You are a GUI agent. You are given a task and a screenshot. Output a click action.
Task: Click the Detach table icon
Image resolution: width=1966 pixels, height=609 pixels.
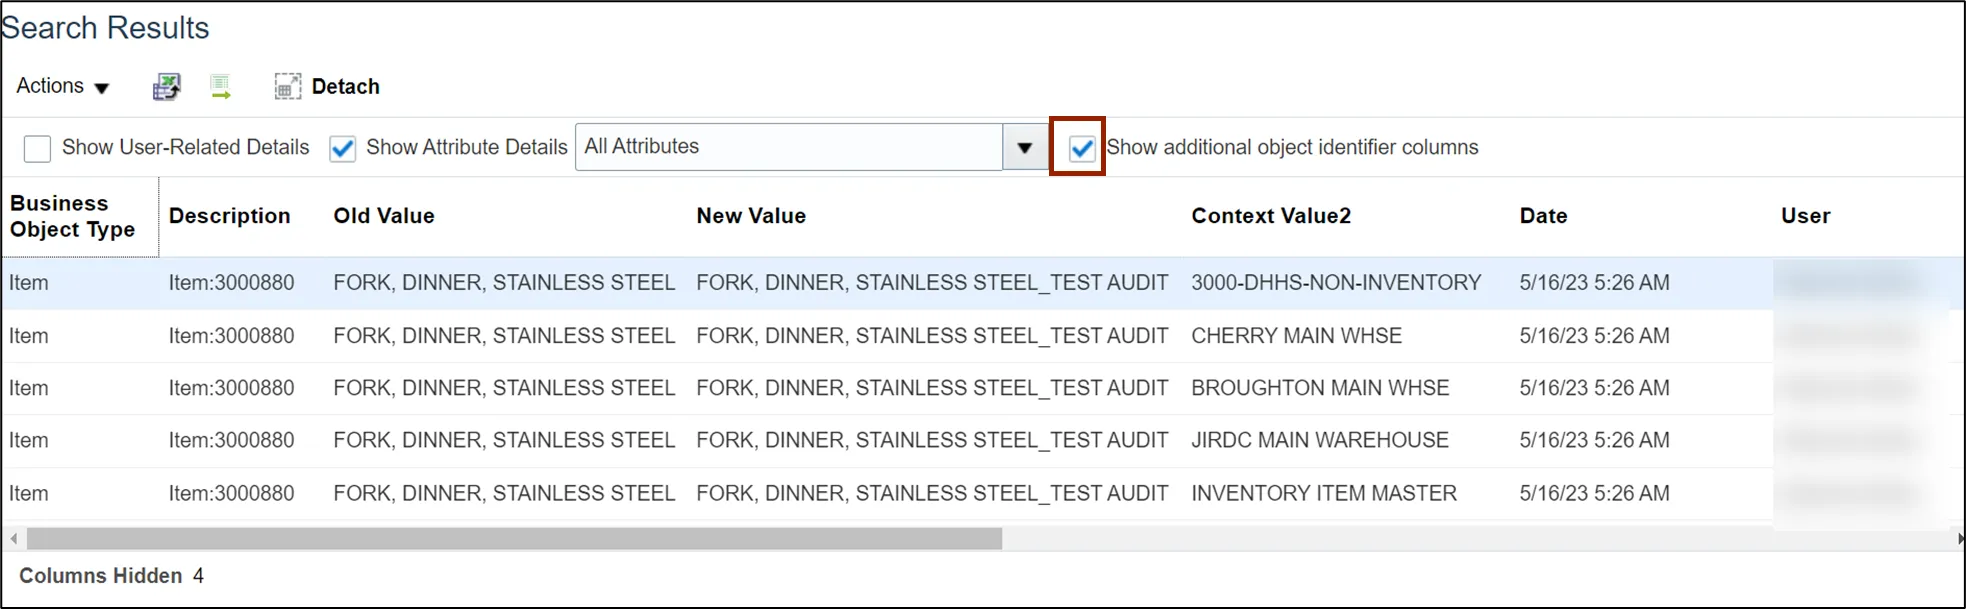coord(287,87)
